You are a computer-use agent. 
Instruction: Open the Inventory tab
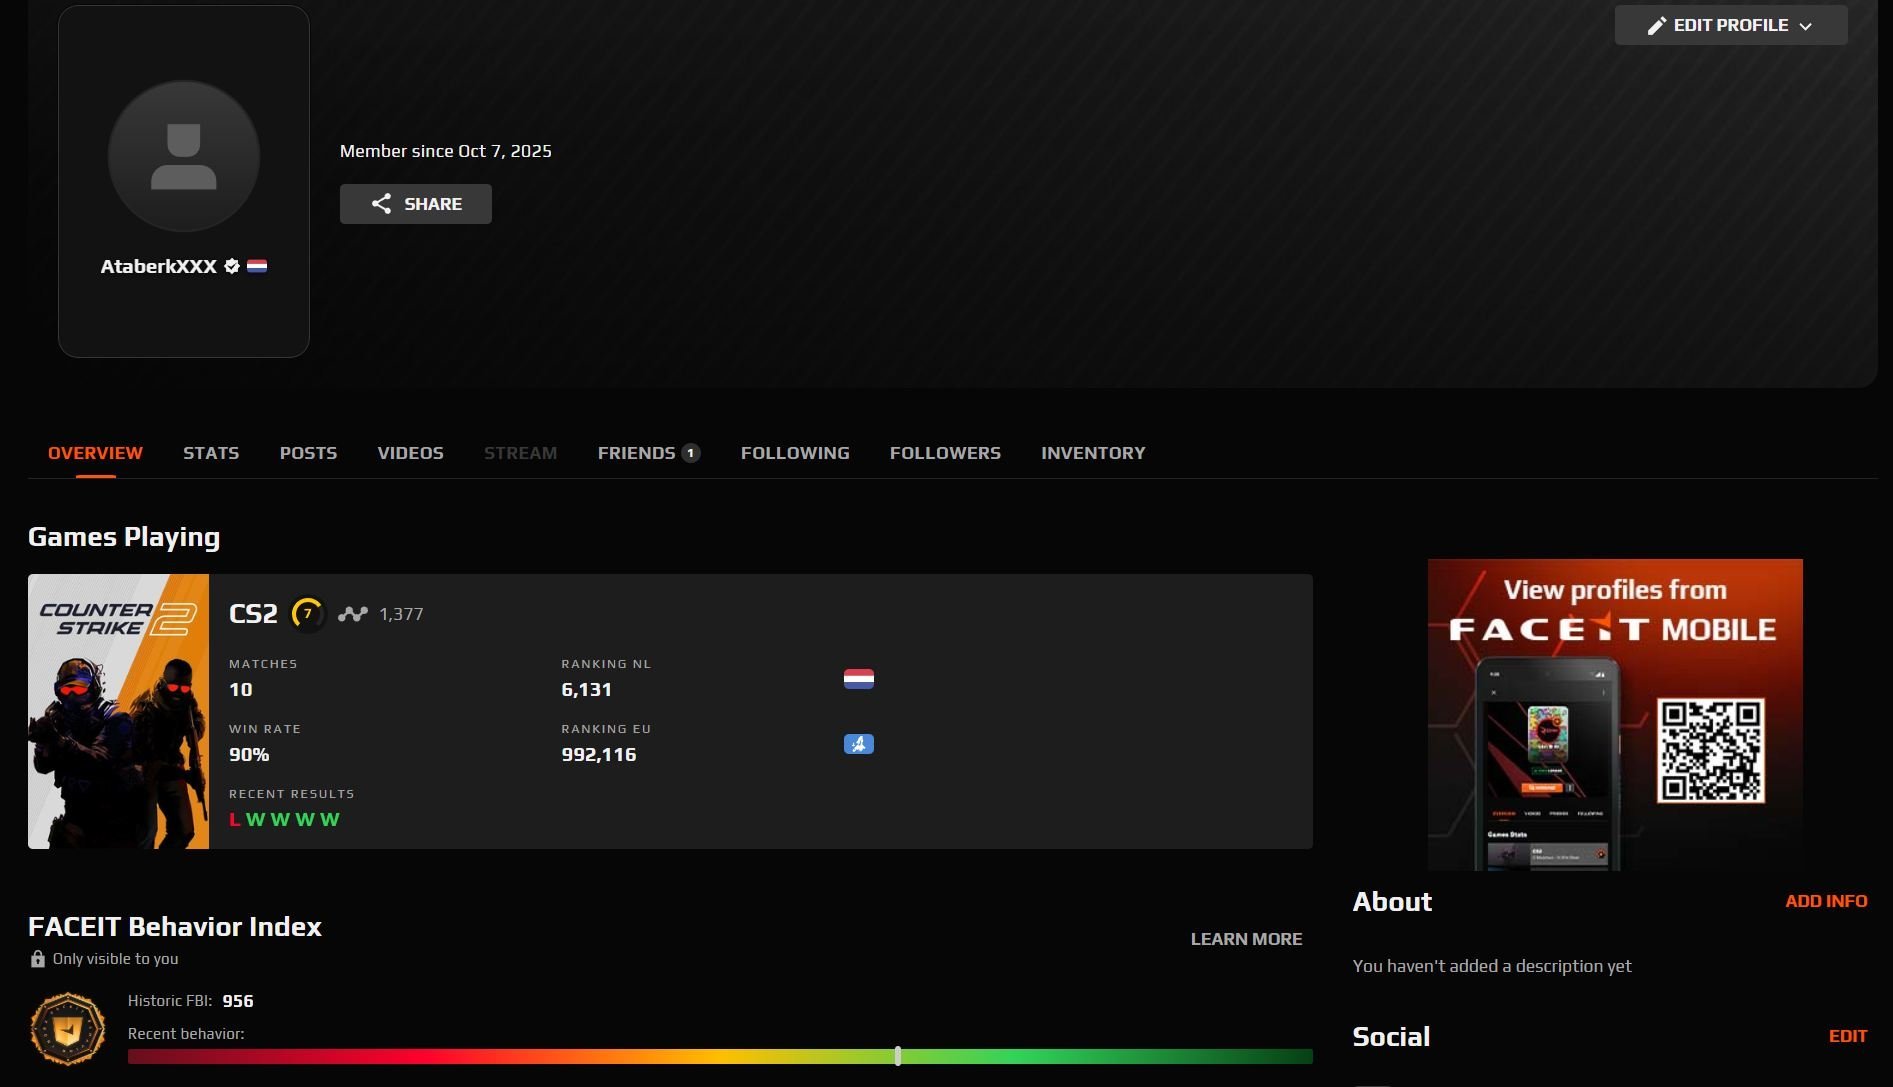tap(1093, 453)
